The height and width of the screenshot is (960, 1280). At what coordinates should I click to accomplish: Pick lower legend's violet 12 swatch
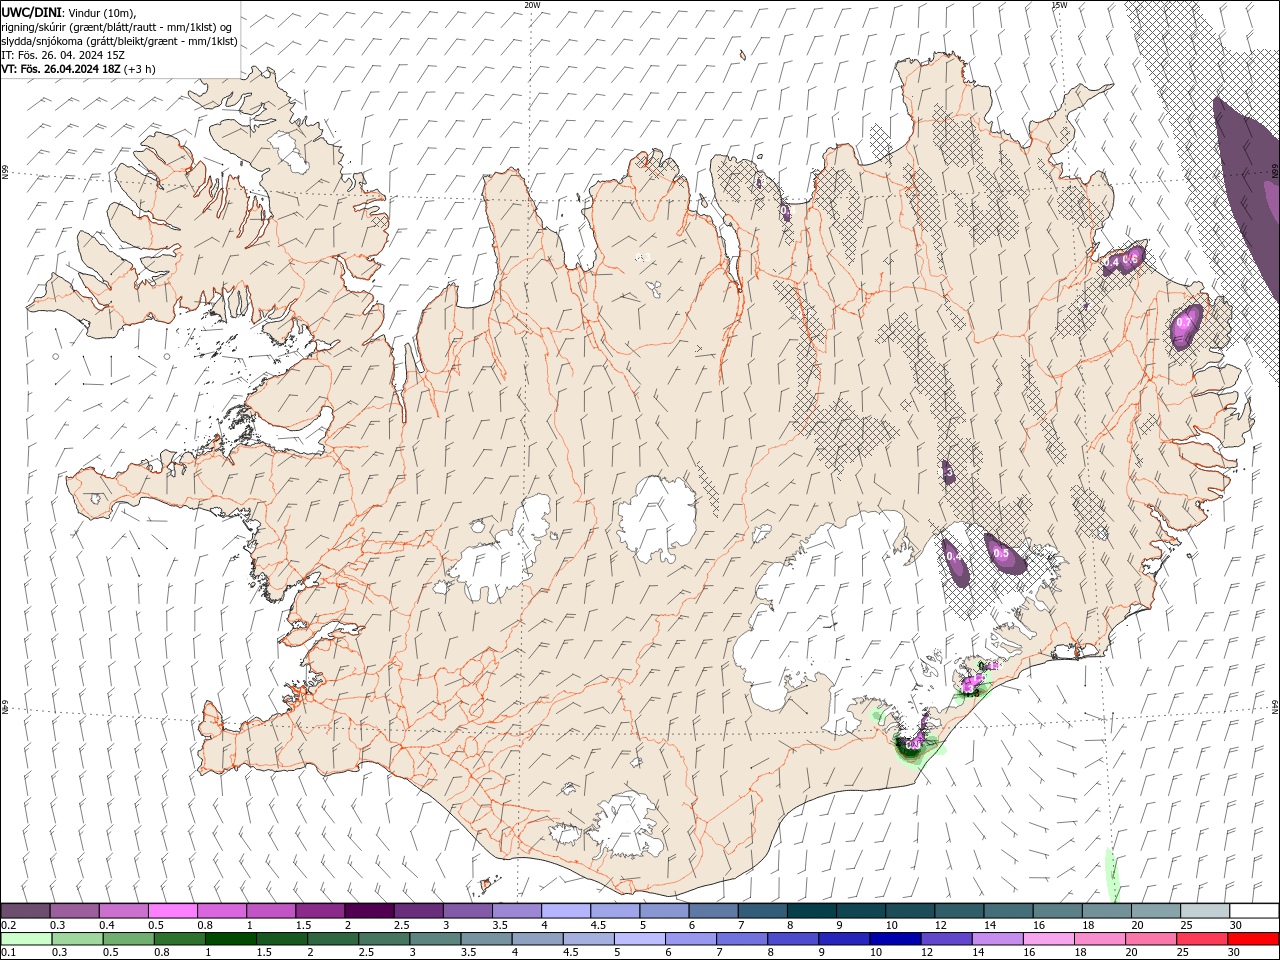coord(944,939)
